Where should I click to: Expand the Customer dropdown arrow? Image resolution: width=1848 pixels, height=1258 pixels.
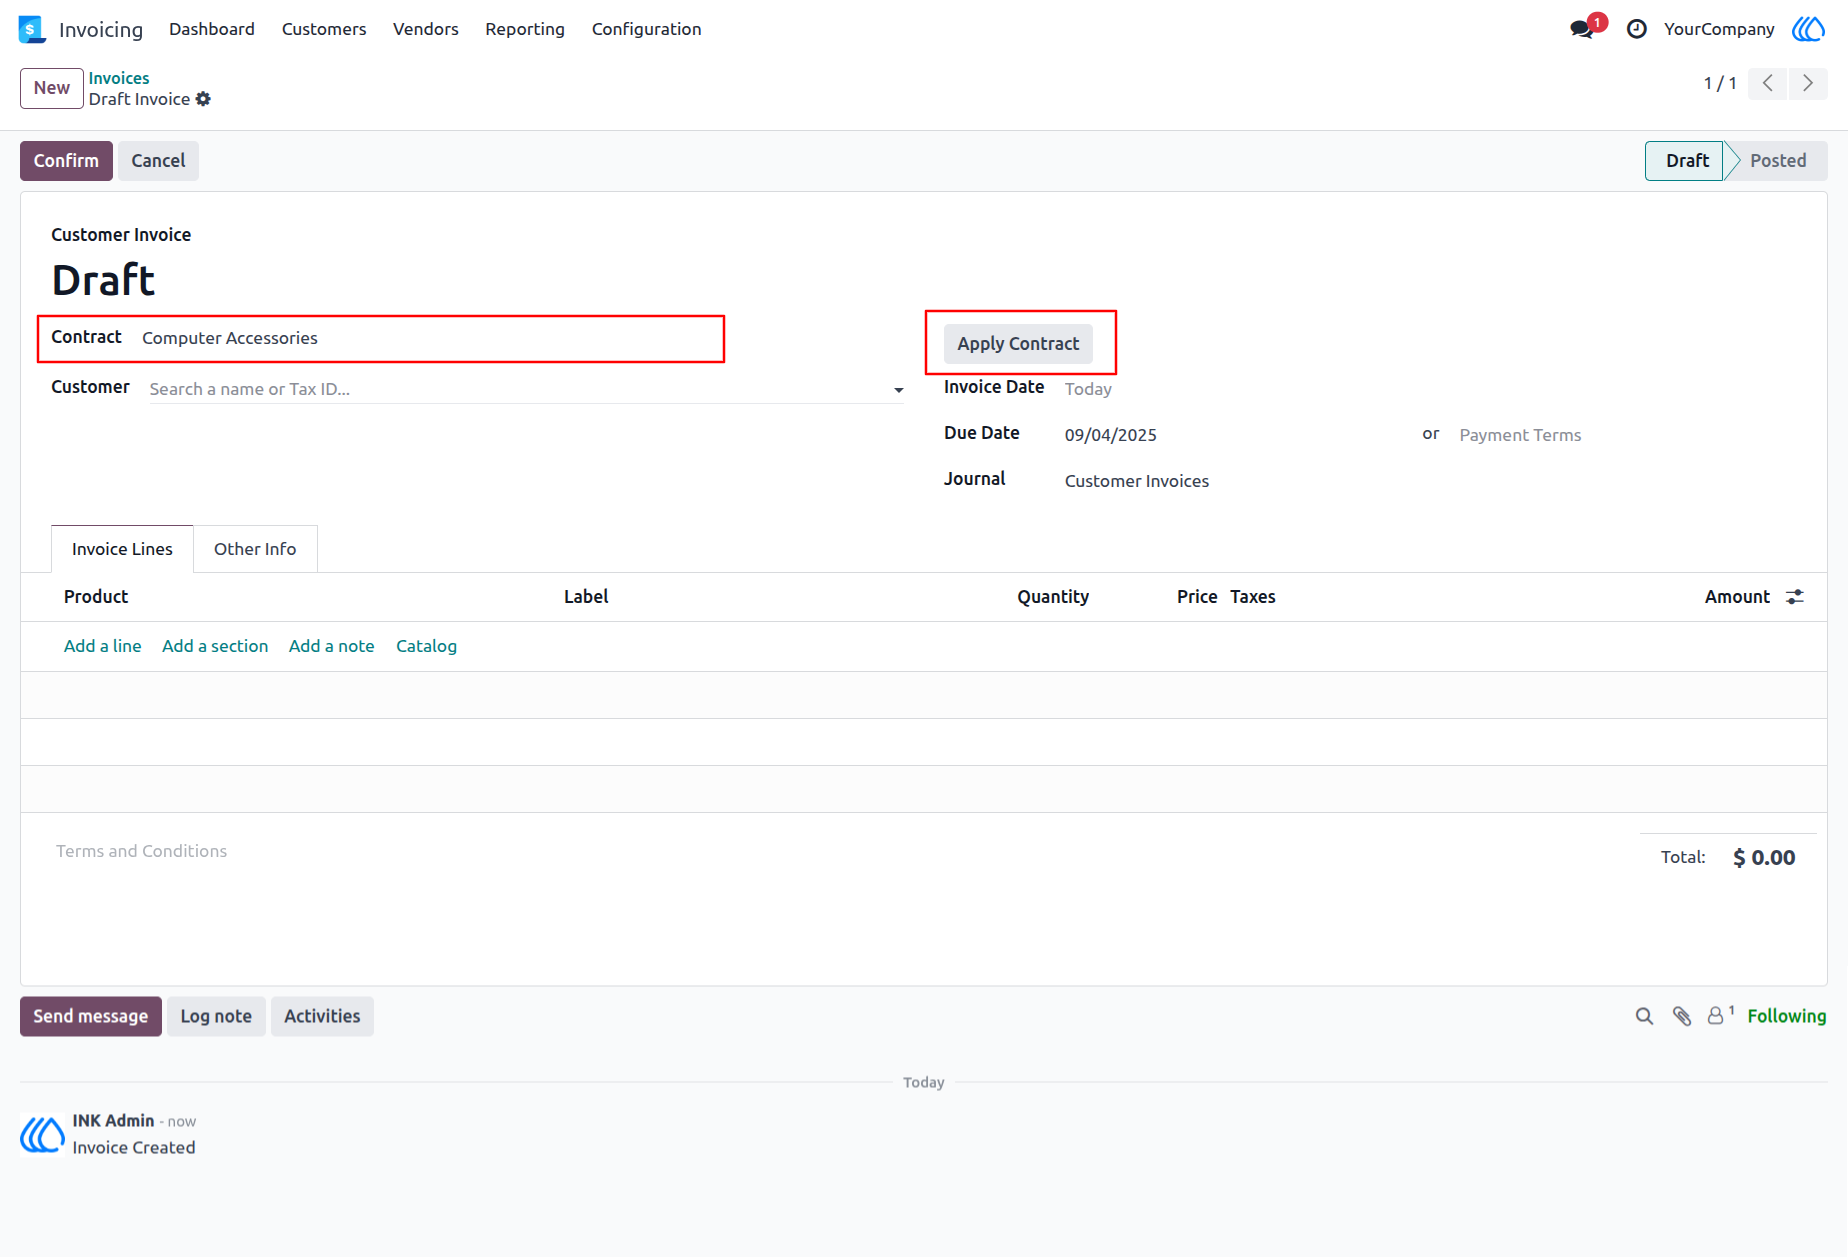[899, 390]
